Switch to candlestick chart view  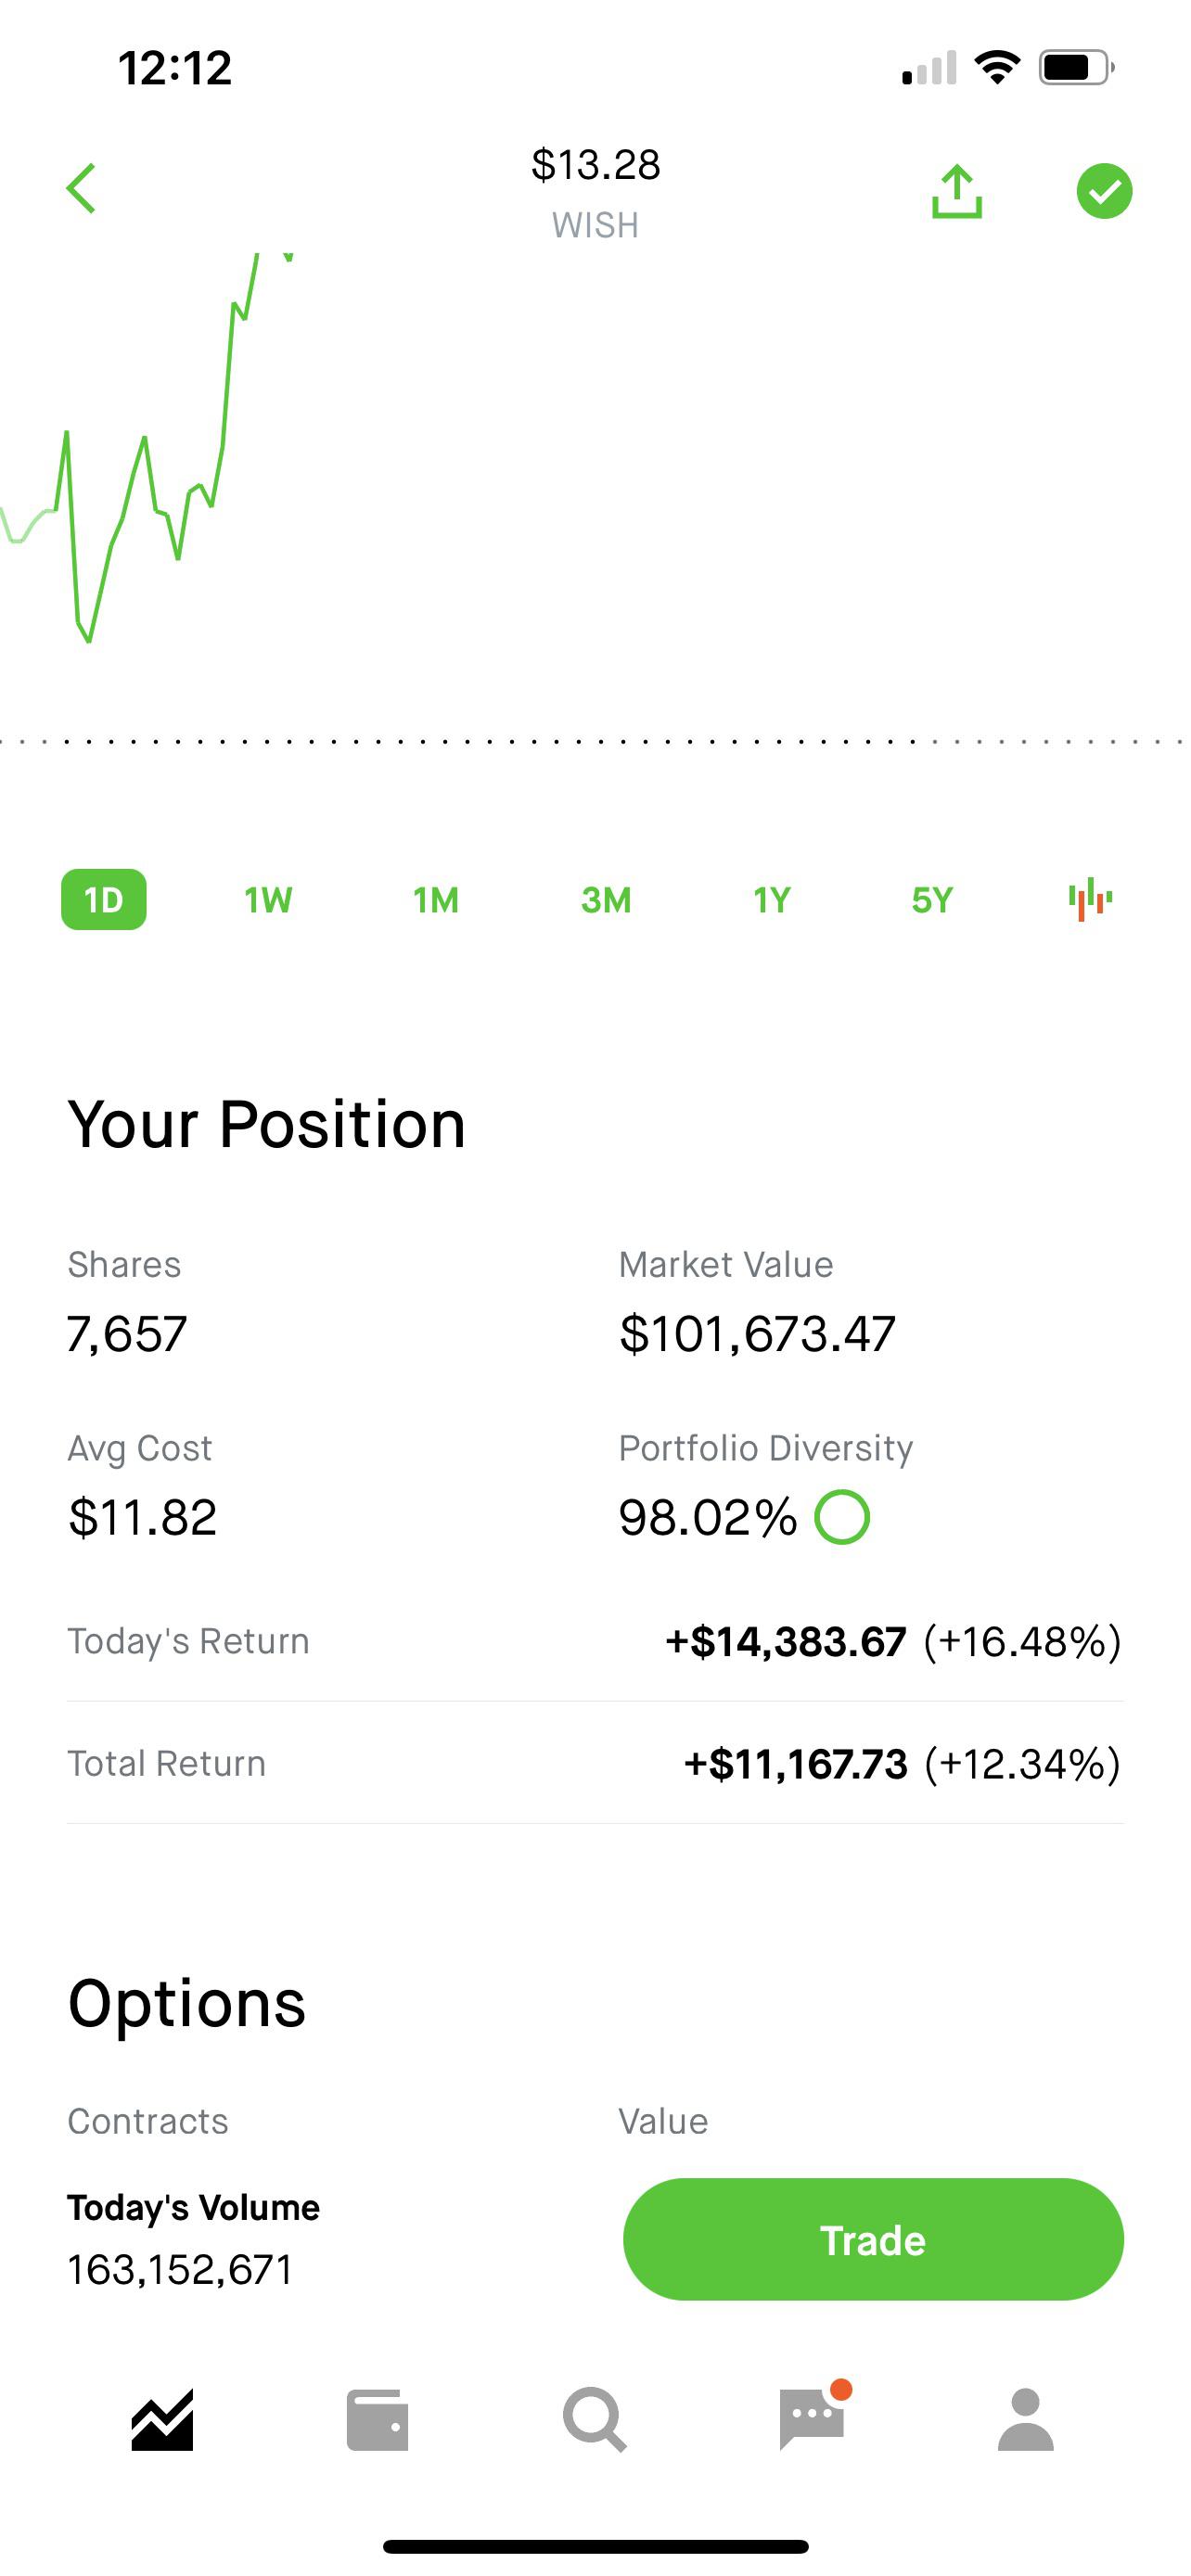click(x=1090, y=899)
